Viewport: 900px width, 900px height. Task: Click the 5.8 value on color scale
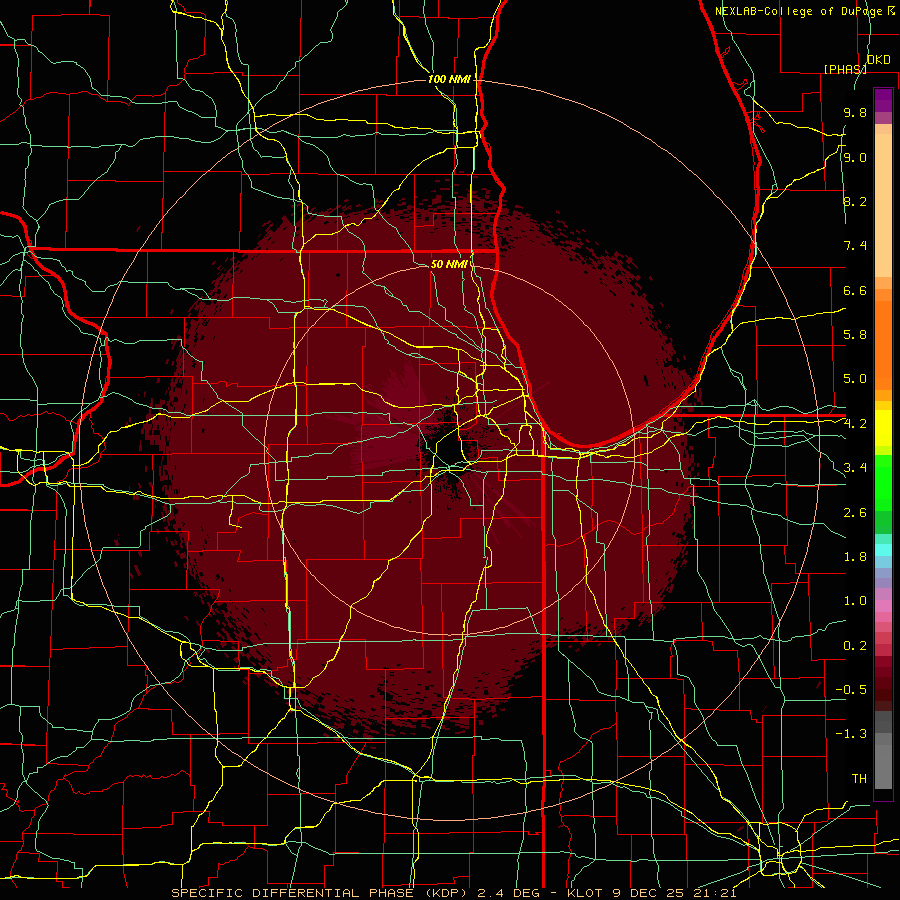pos(855,335)
